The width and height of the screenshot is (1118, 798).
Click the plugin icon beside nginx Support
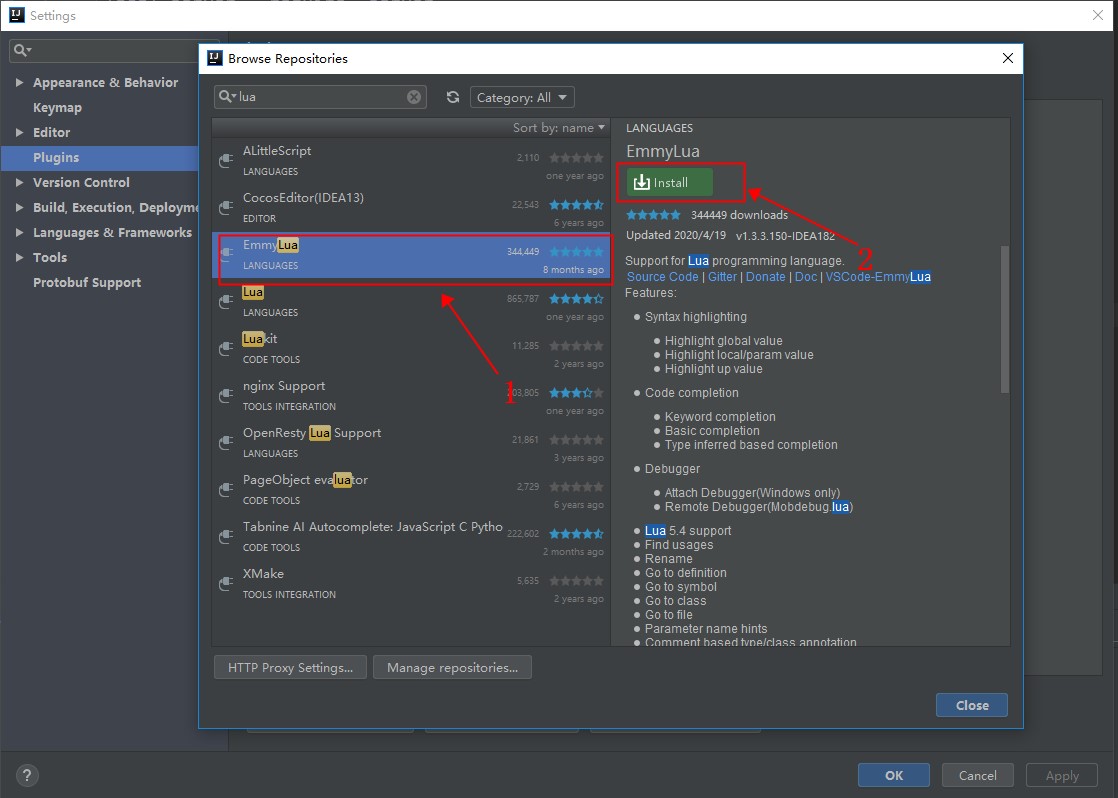click(x=226, y=396)
